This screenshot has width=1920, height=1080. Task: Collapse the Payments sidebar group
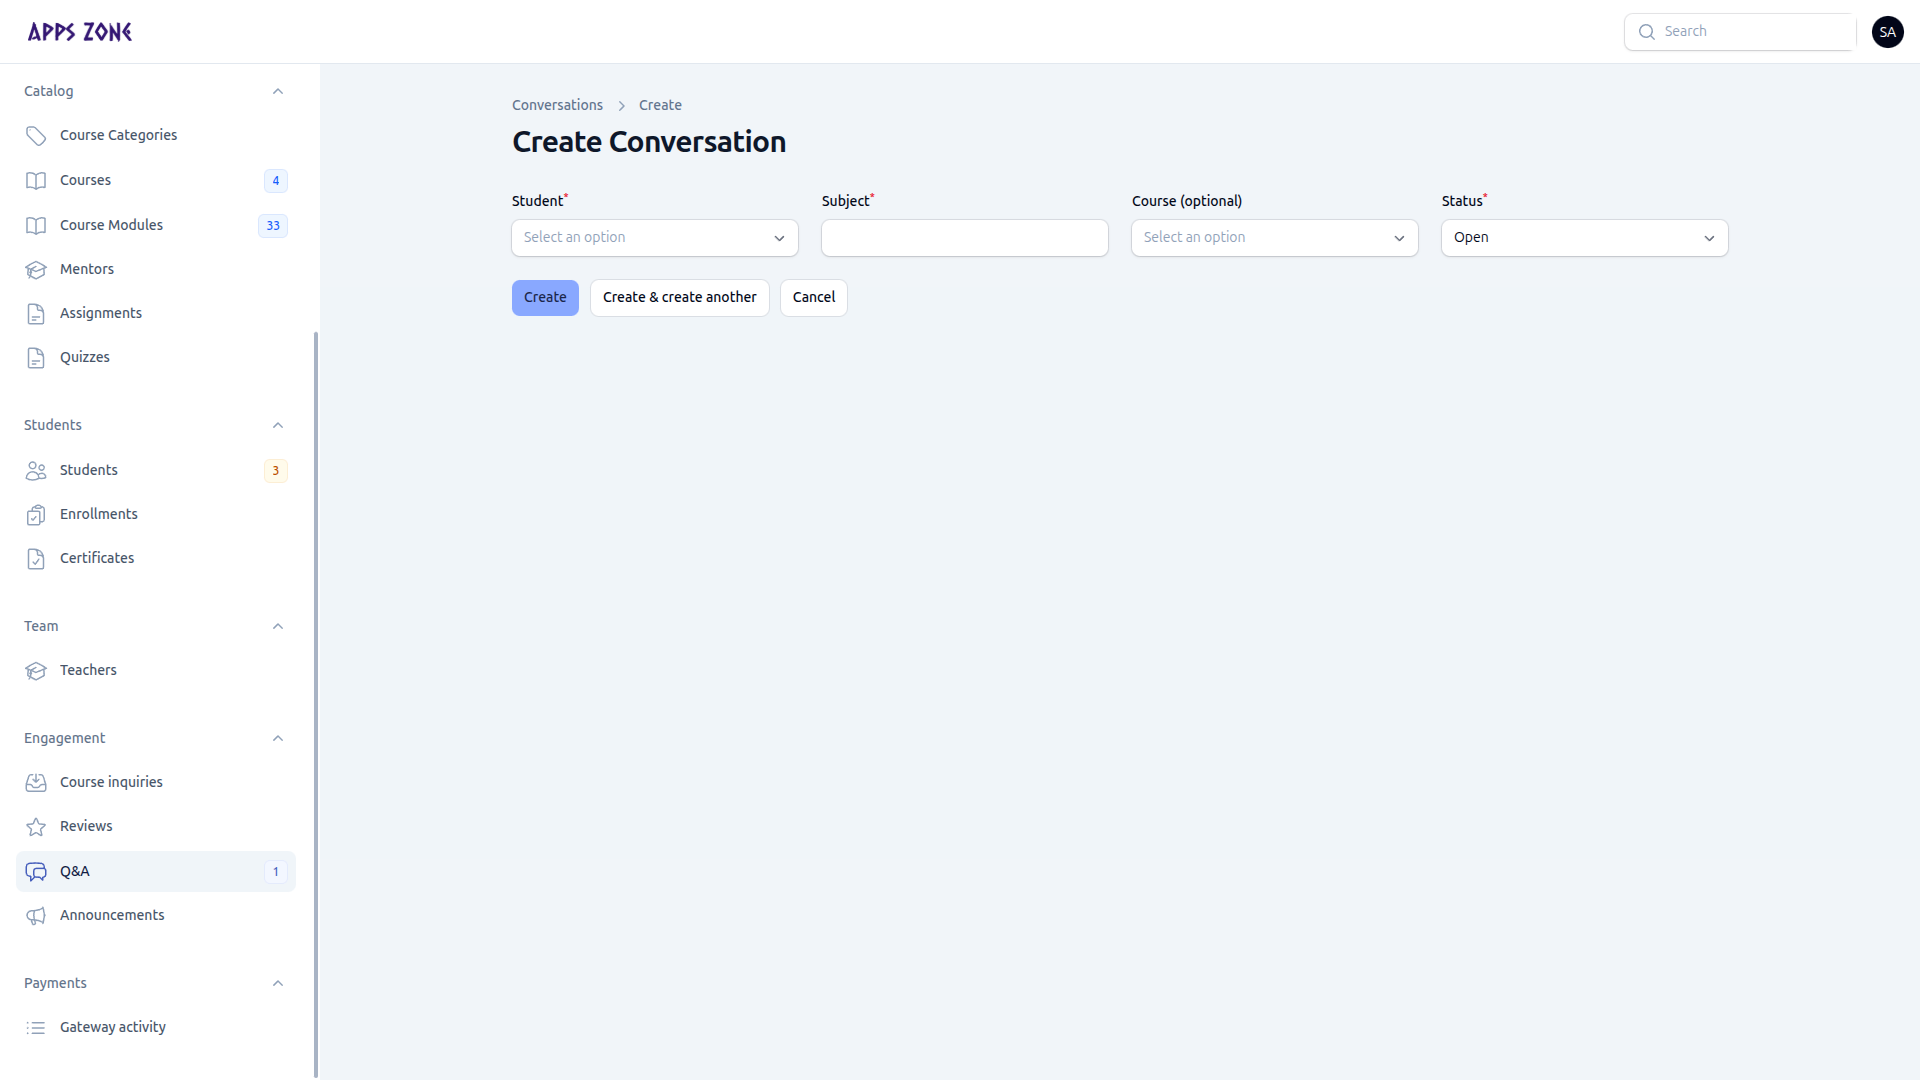pyautogui.click(x=278, y=984)
